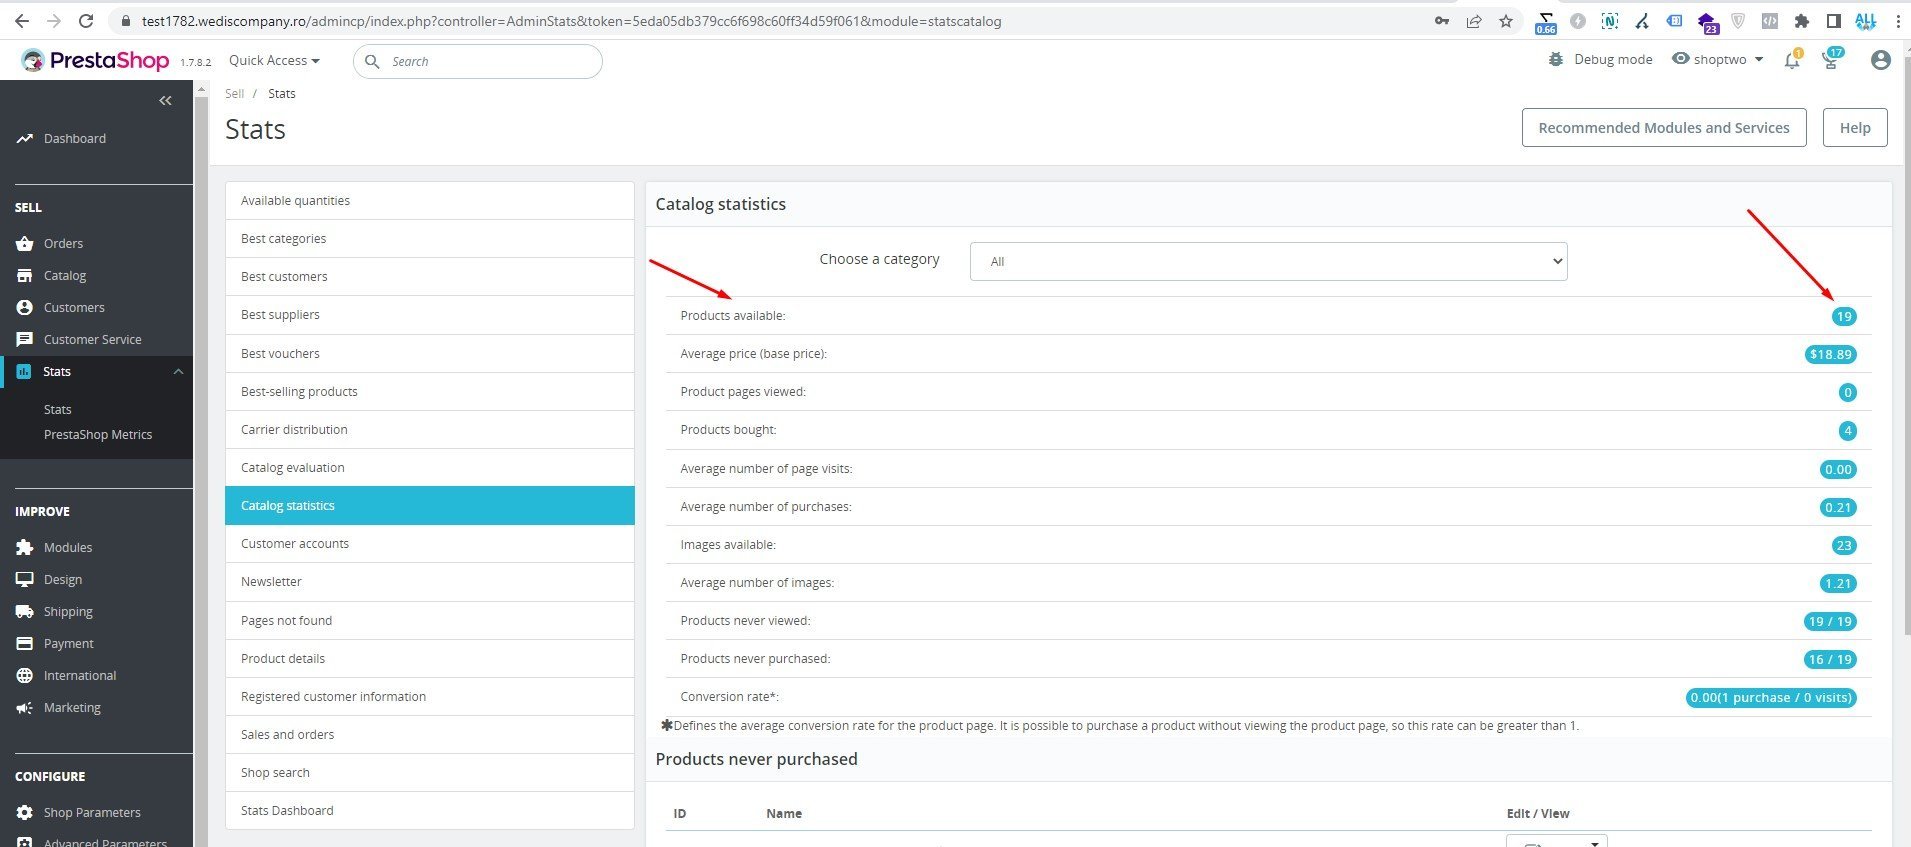The image size is (1911, 847).
Task: Open the Stats submenu link
Action: click(58, 409)
